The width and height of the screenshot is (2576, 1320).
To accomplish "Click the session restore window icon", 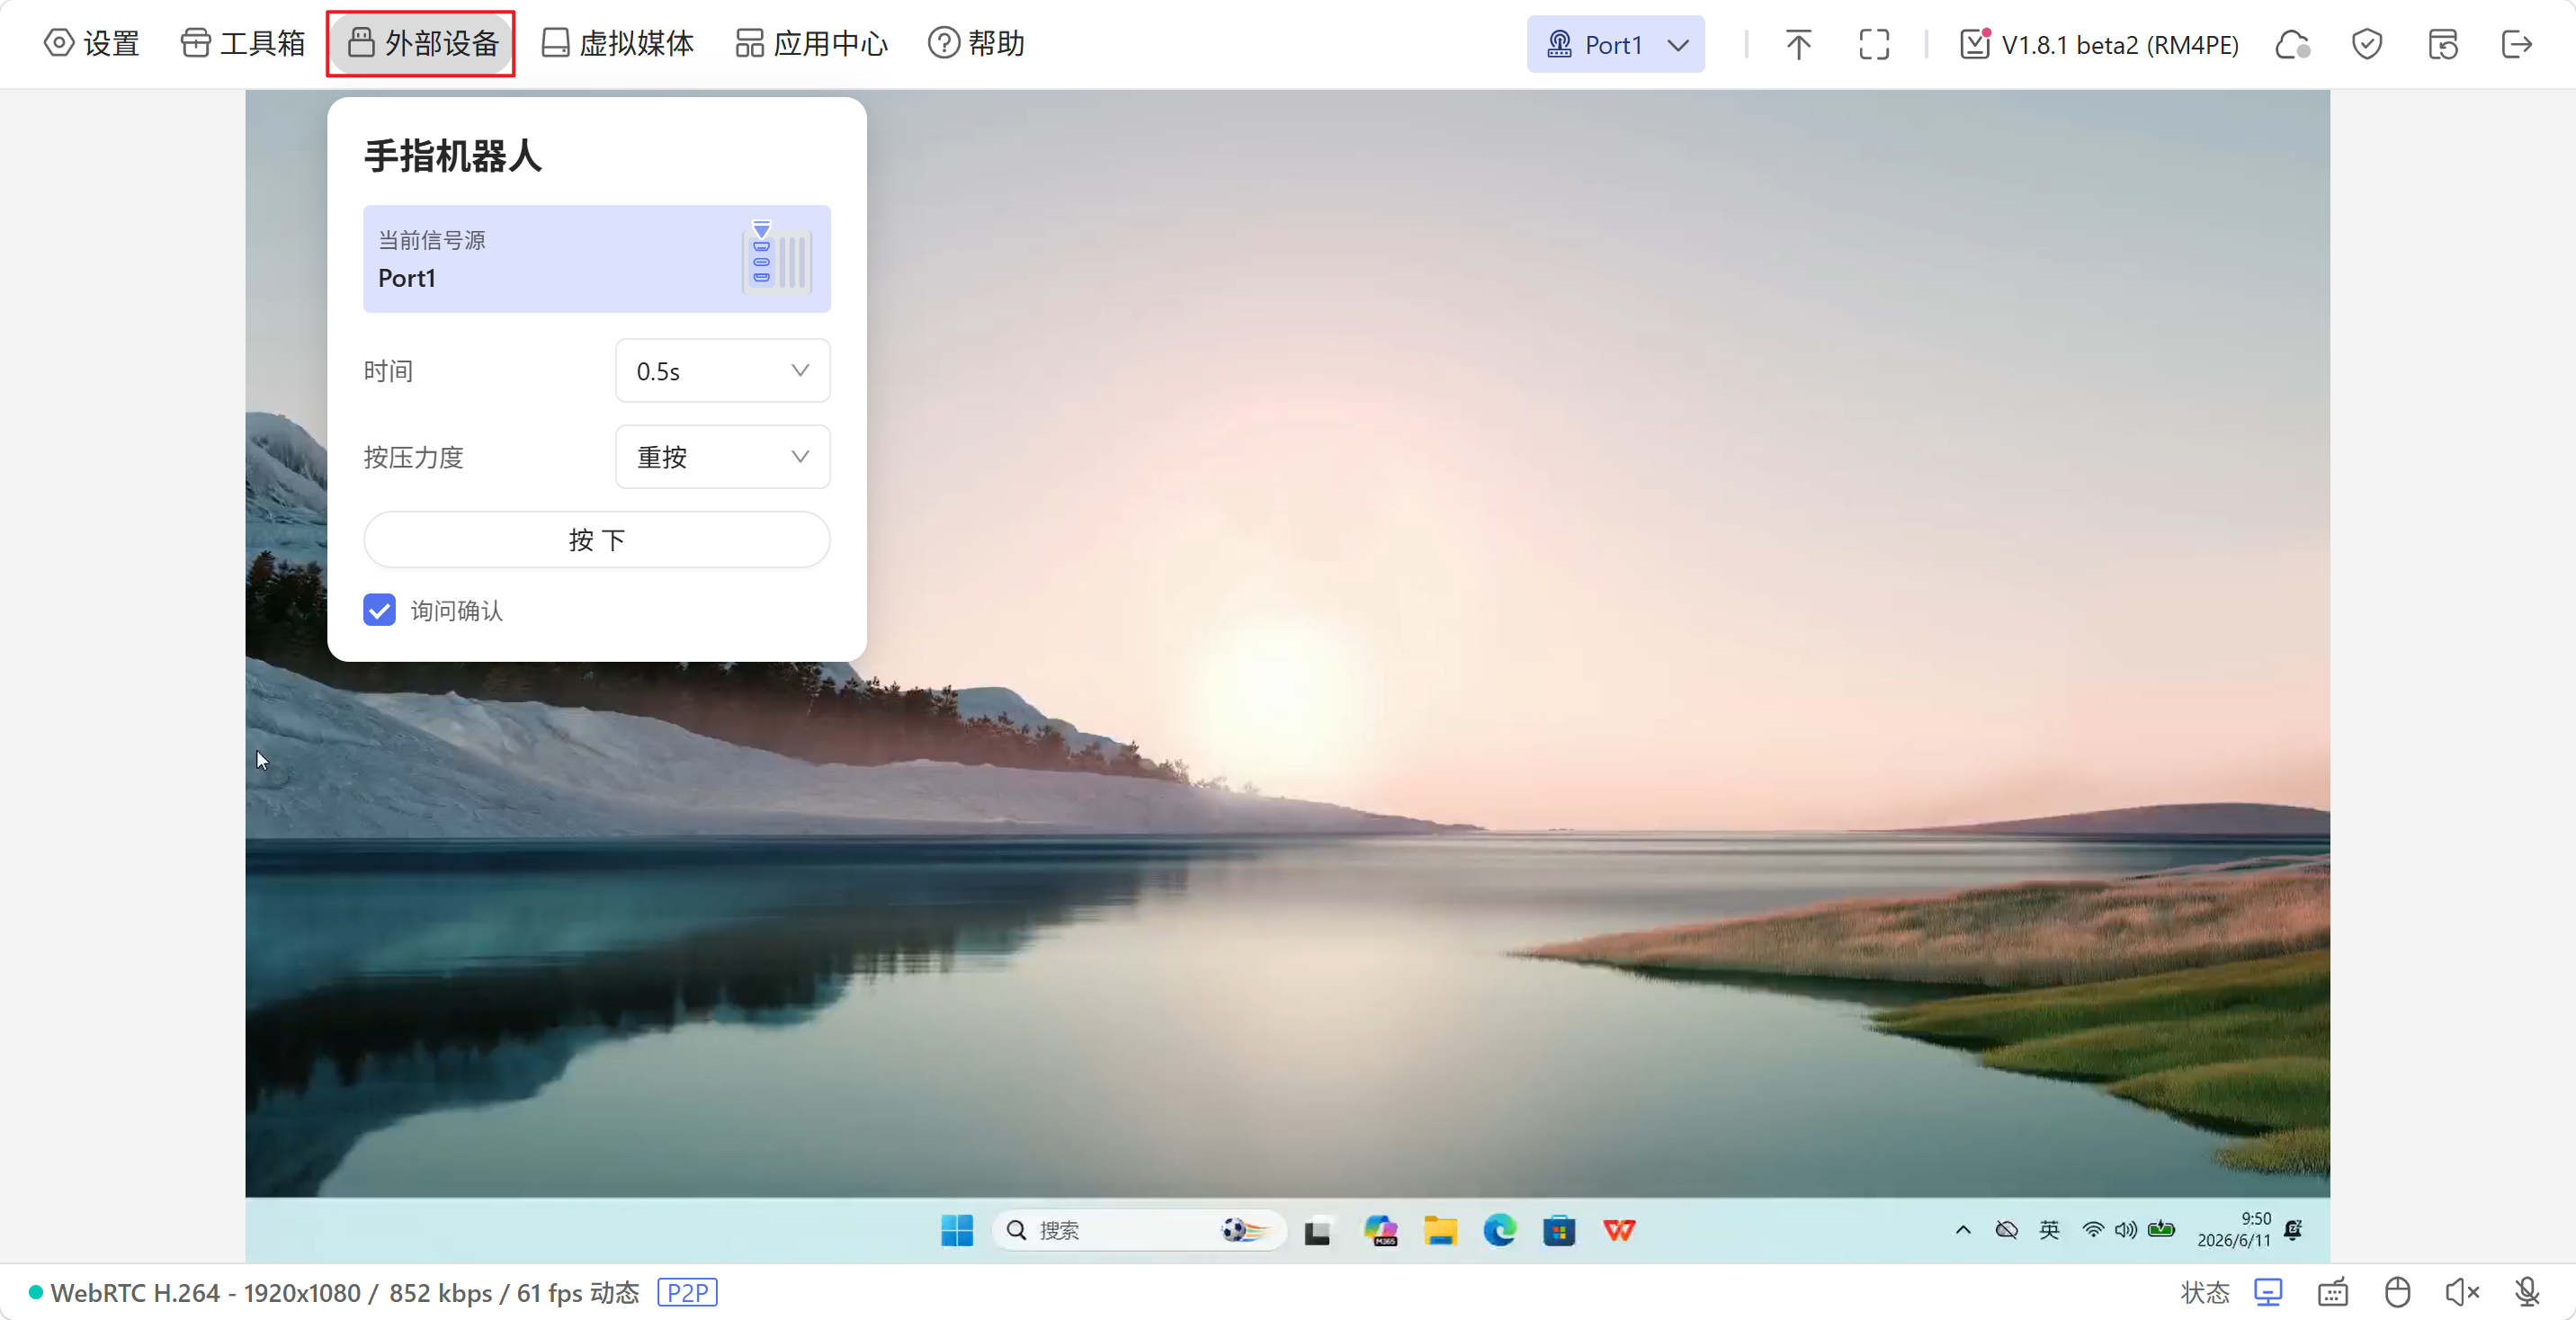I will pos(2442,45).
